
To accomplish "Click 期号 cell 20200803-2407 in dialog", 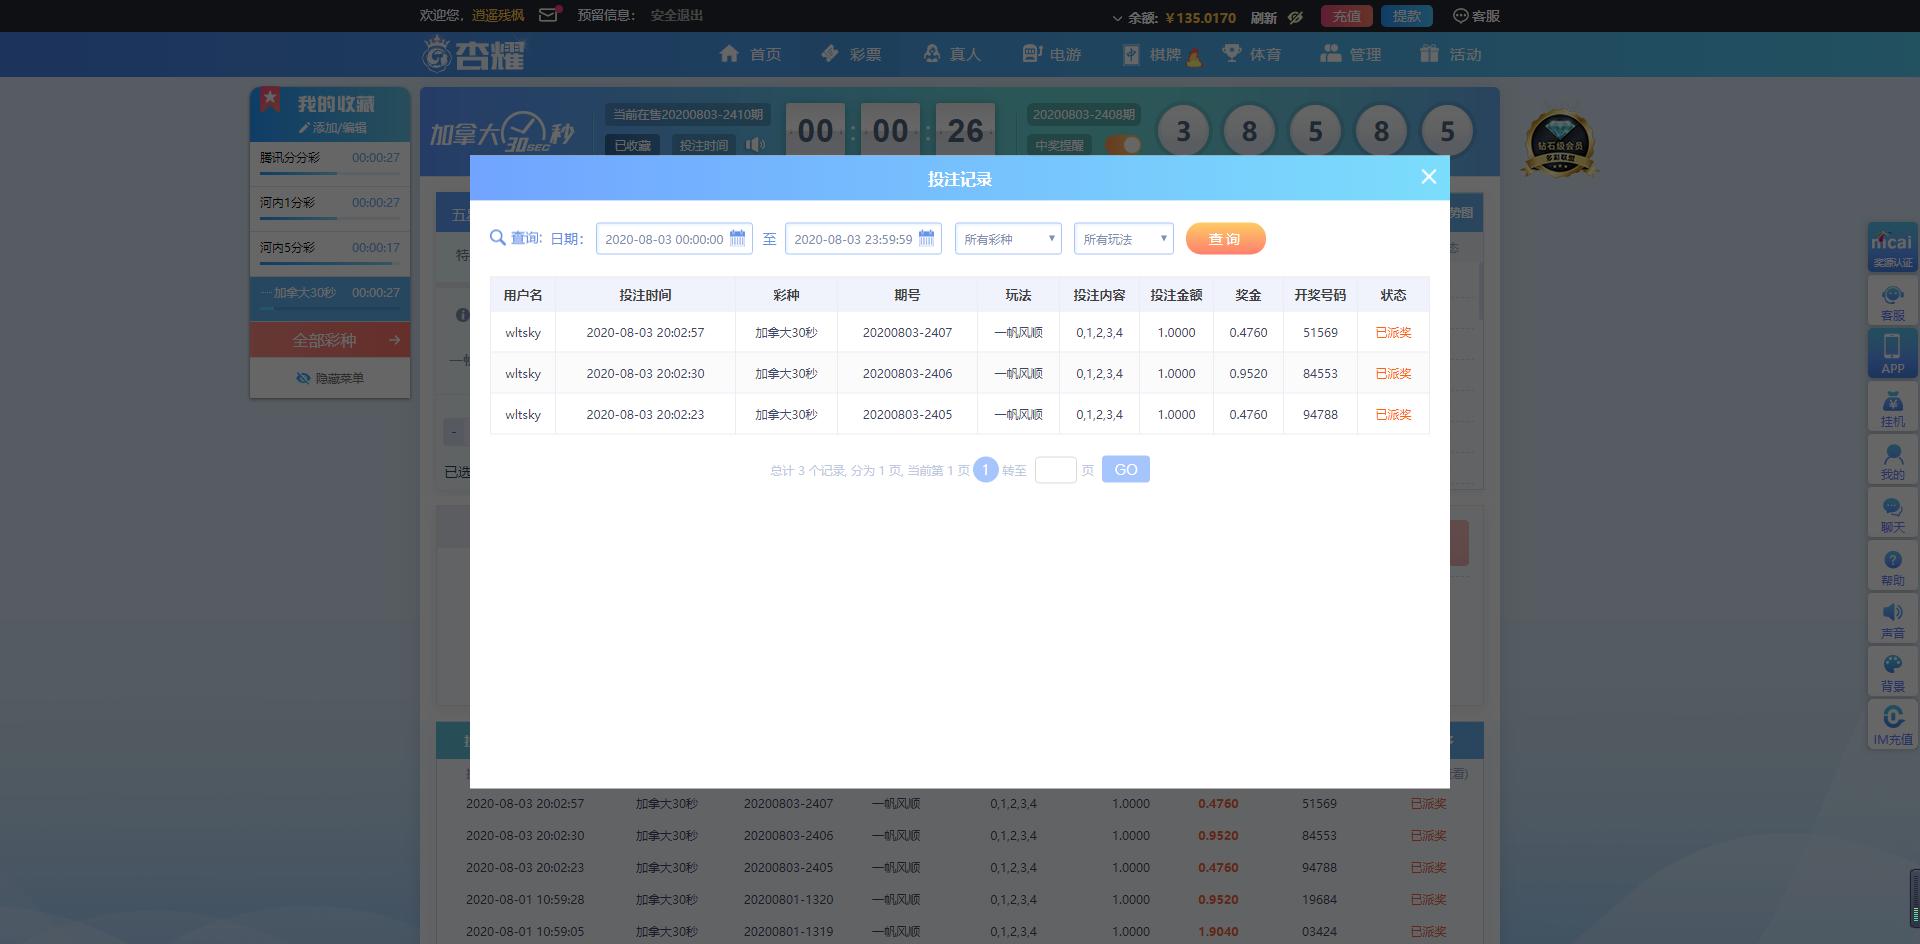I will click(x=907, y=332).
